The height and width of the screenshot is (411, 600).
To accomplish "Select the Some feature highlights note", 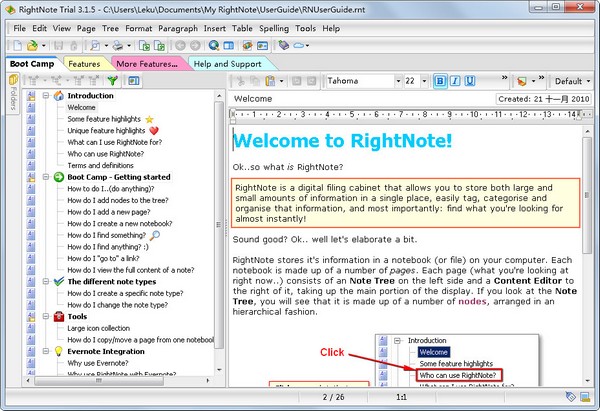I will (x=104, y=119).
